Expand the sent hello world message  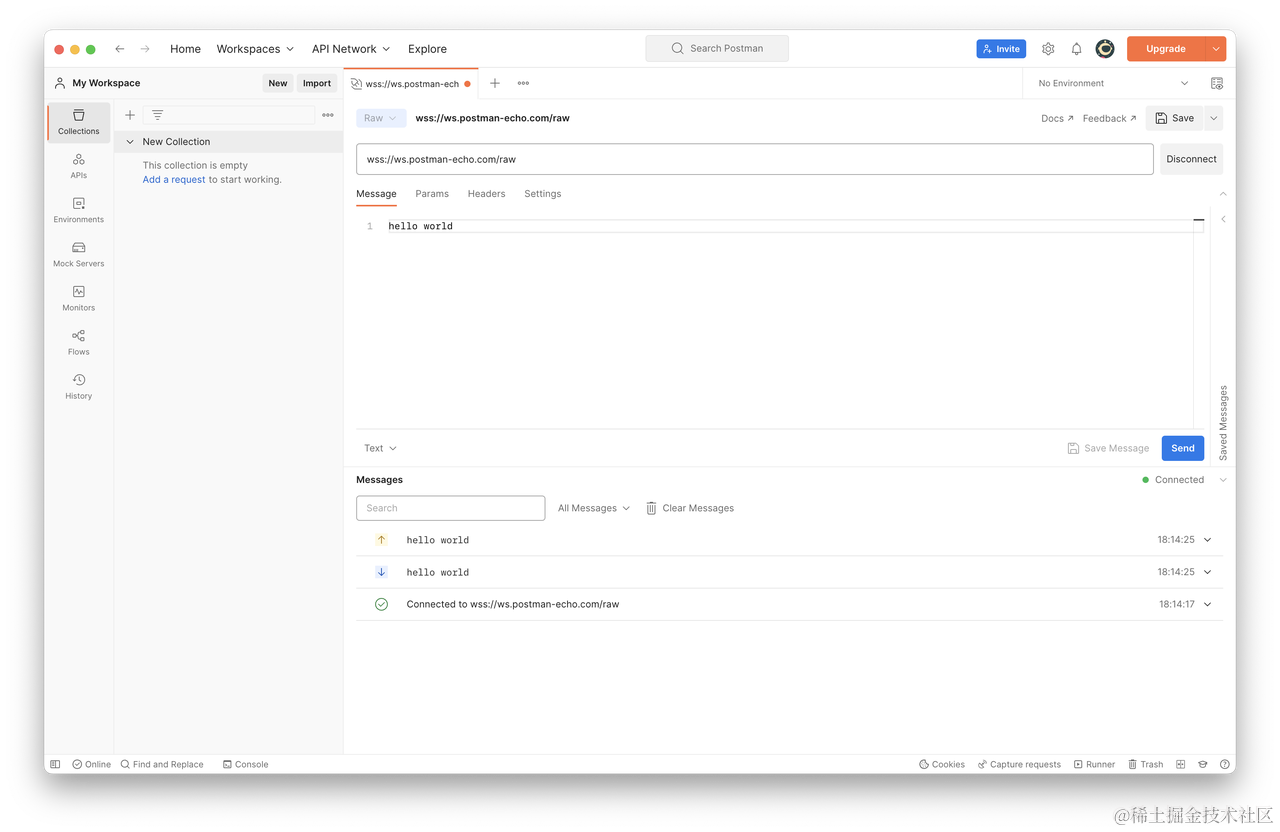[x=1208, y=540]
